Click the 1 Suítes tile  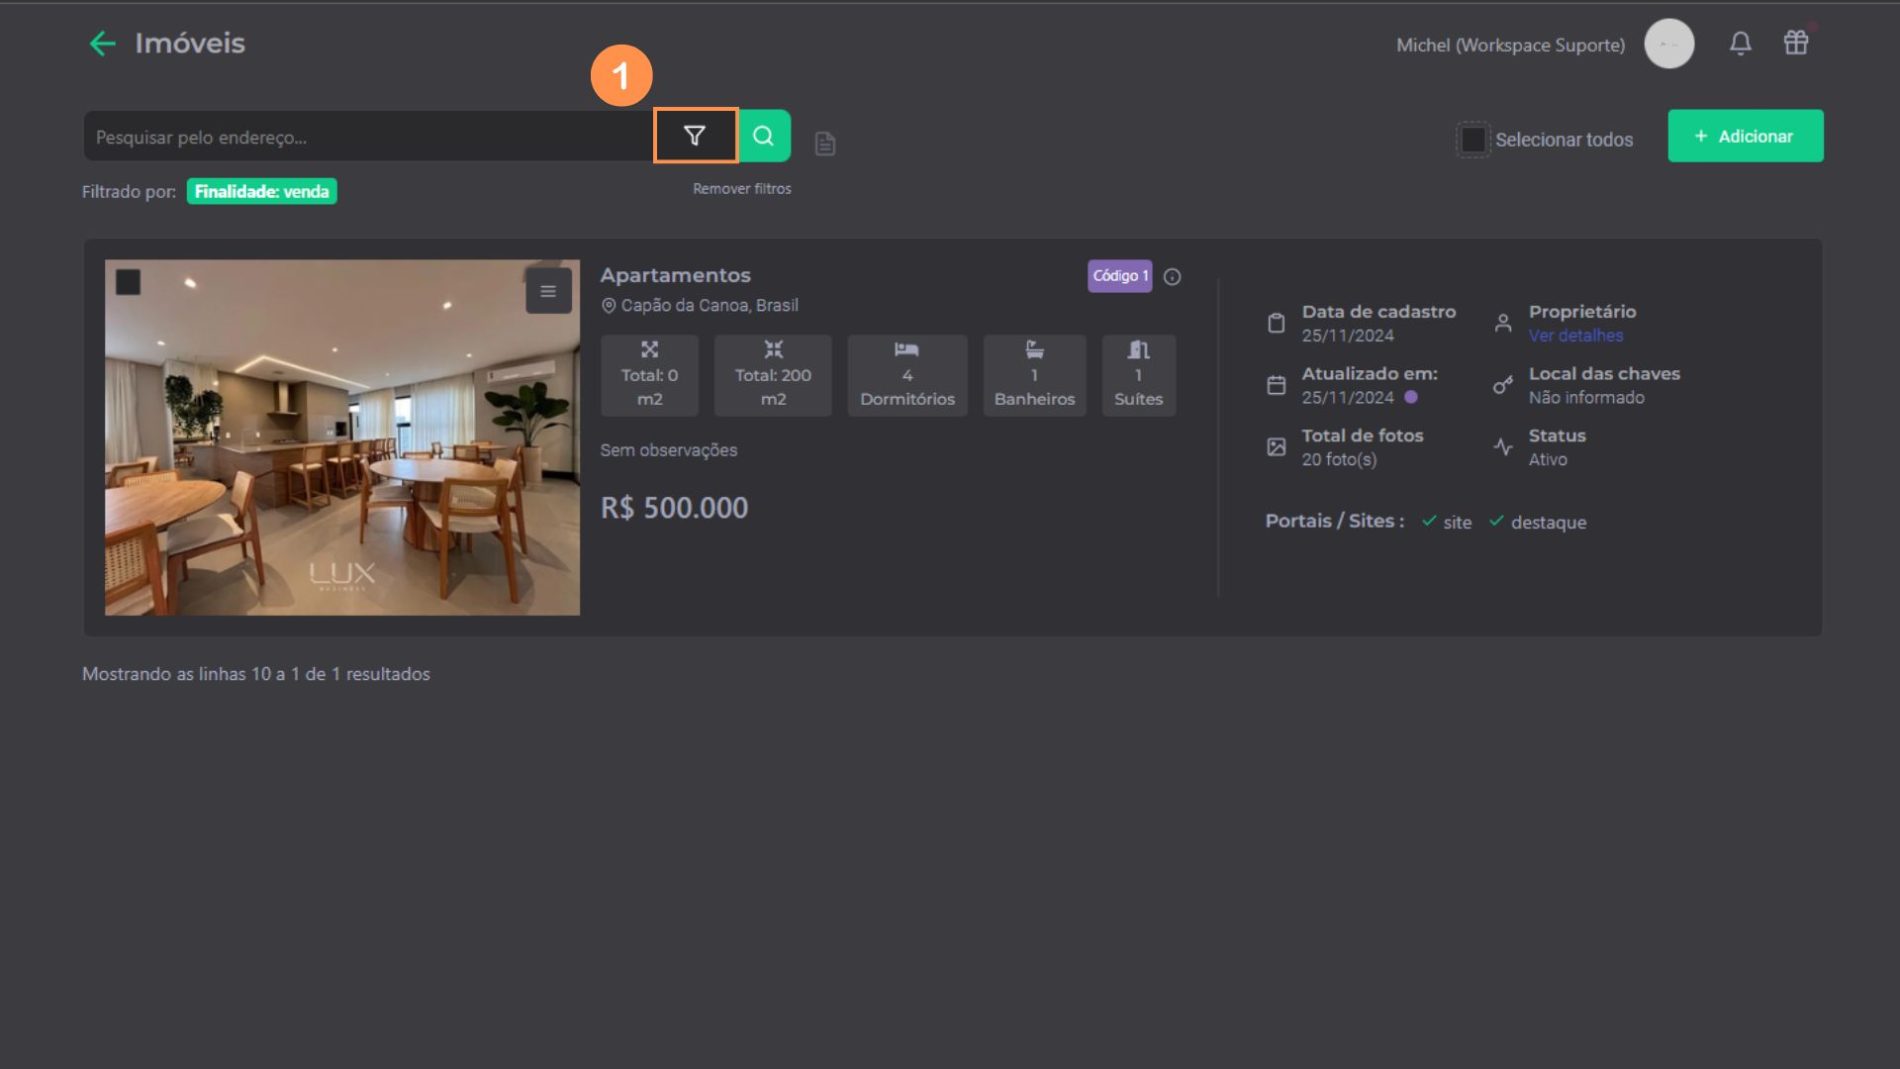(1138, 375)
